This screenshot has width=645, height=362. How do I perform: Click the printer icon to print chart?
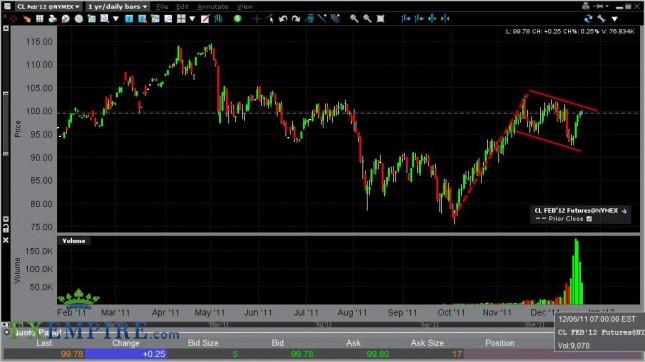tap(53, 19)
